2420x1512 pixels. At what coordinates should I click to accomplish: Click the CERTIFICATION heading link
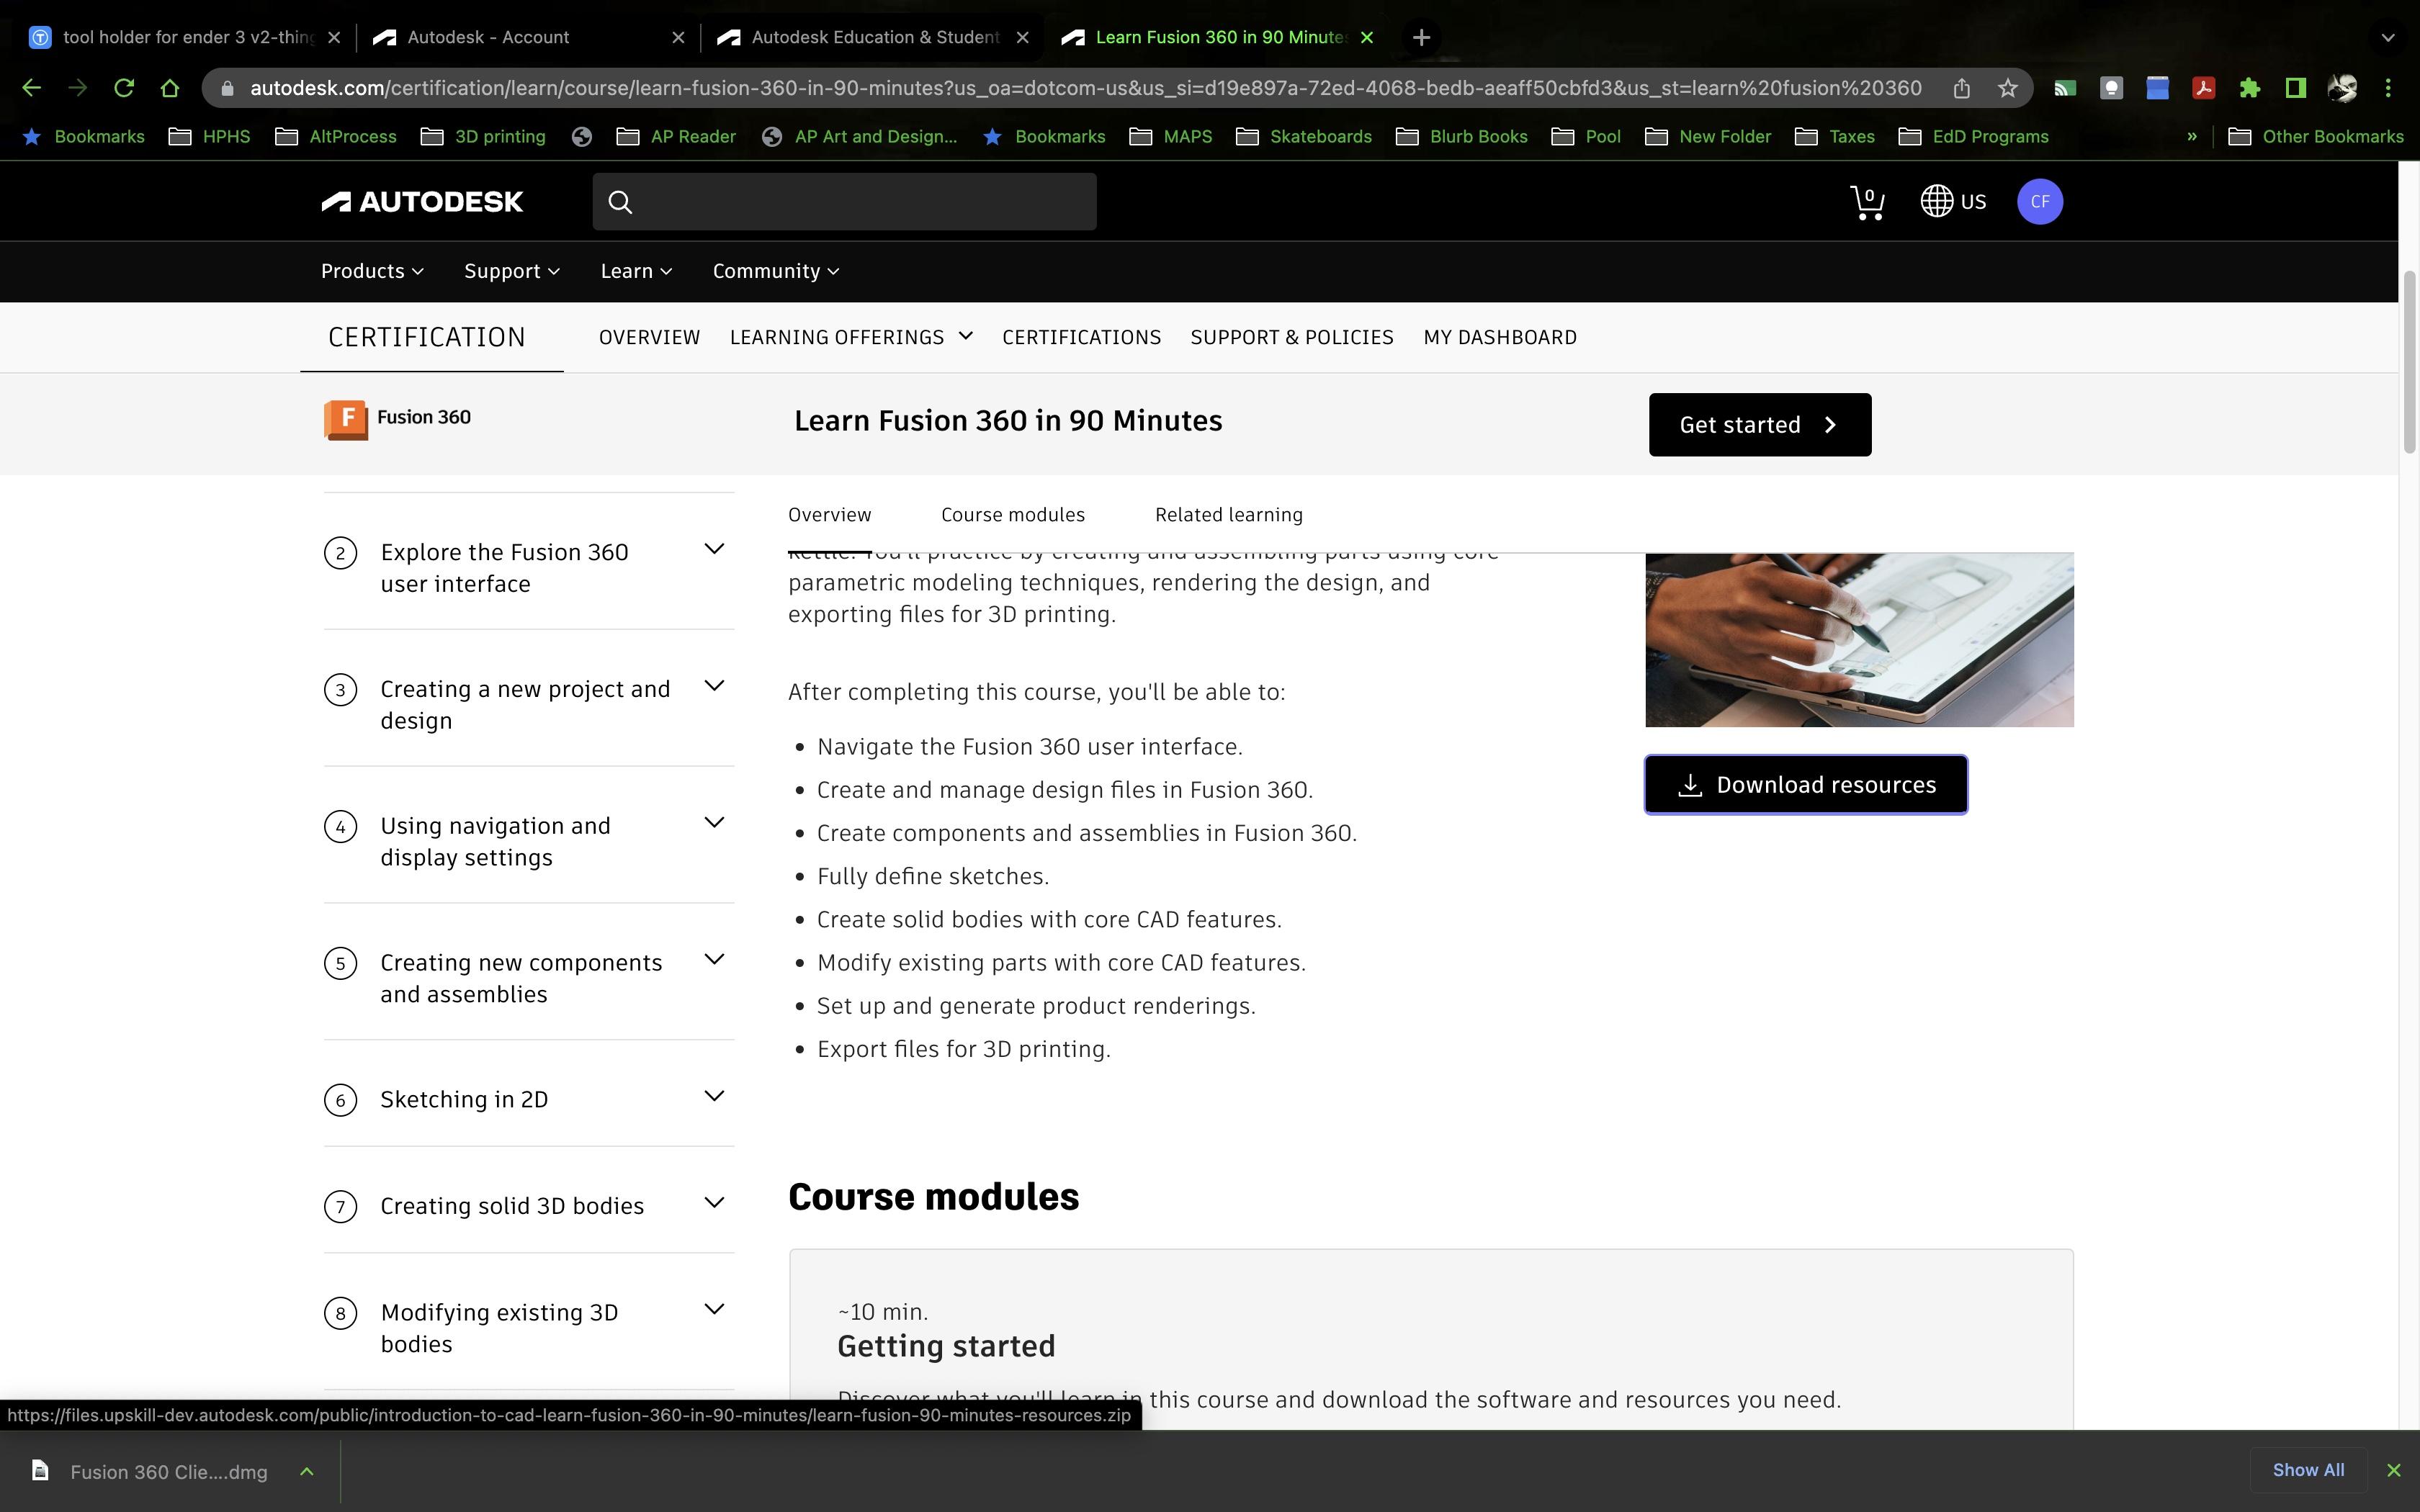427,337
